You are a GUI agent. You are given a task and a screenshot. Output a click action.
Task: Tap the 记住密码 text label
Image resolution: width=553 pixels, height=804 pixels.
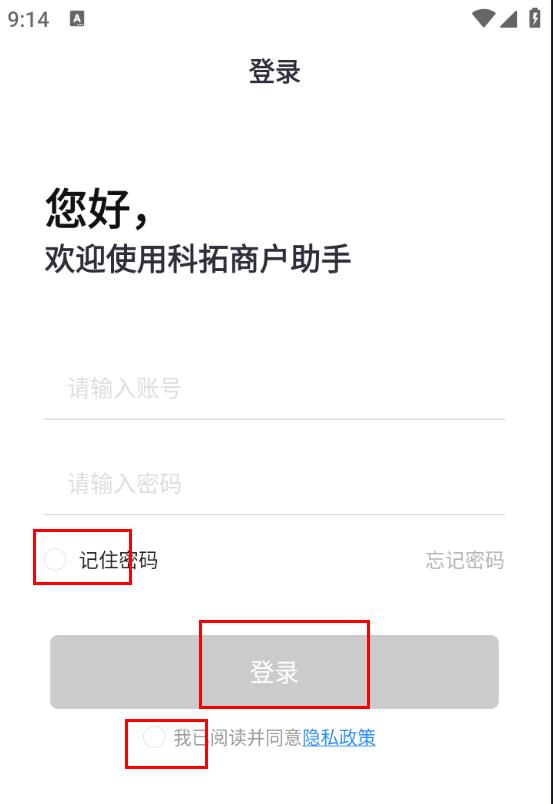[118, 560]
